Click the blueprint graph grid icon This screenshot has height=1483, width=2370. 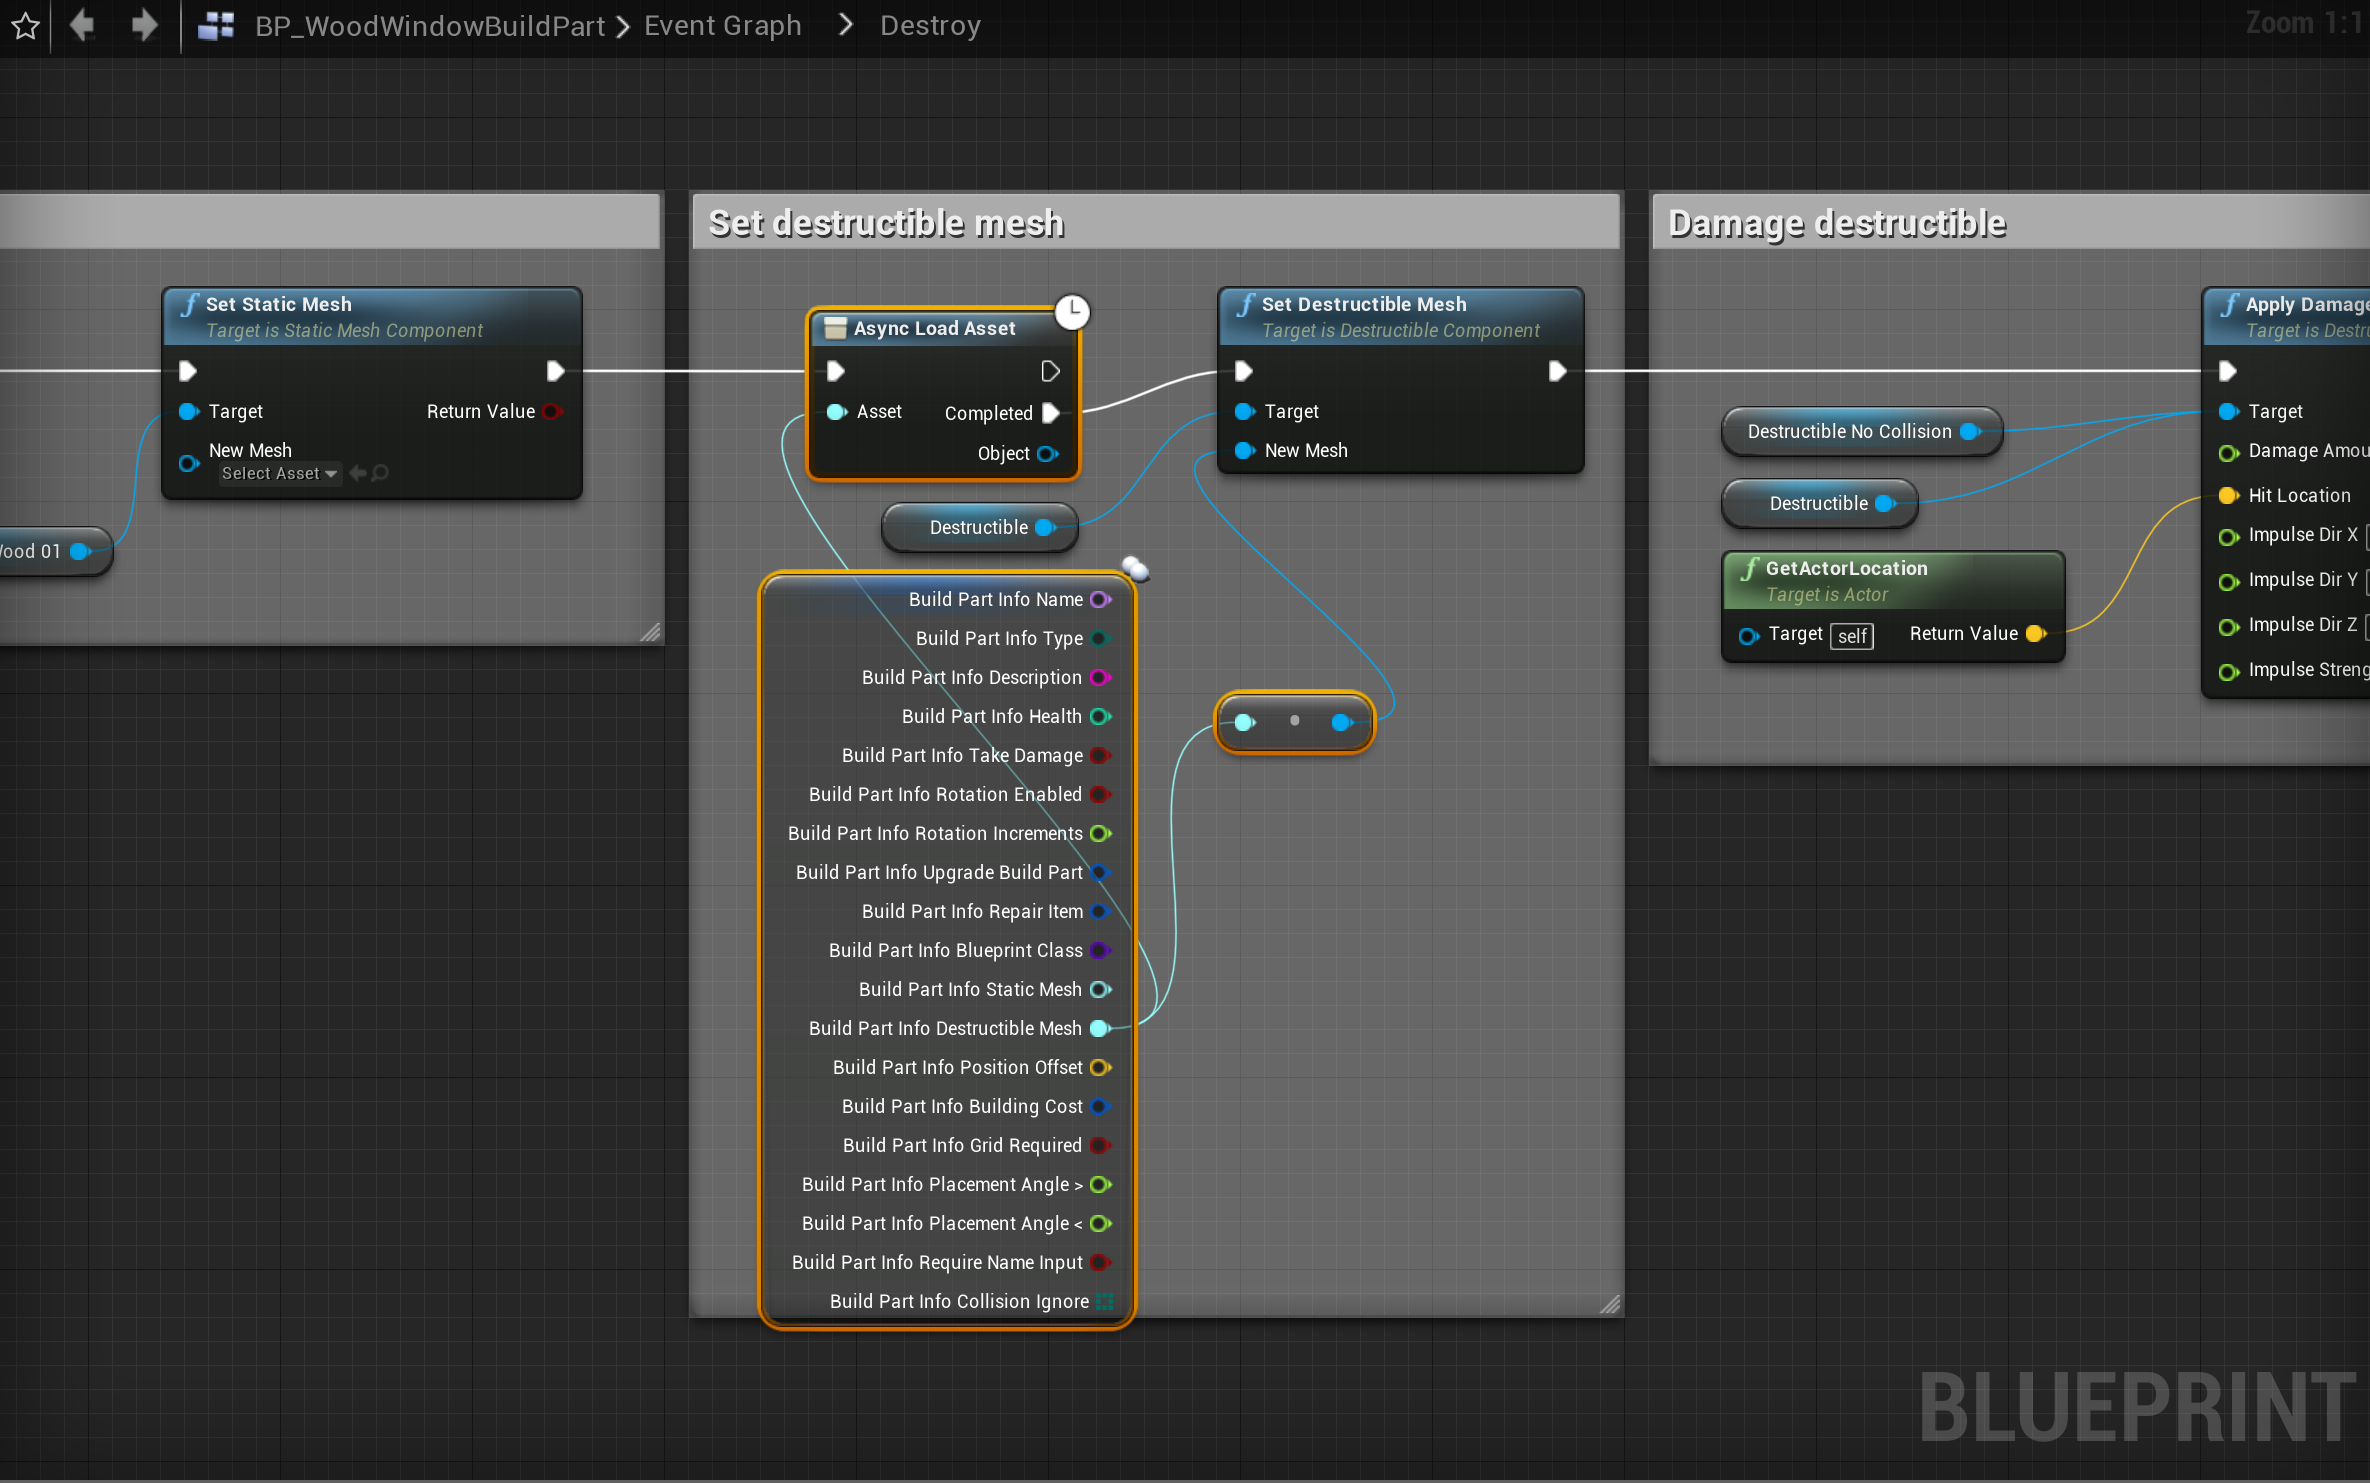(x=216, y=26)
